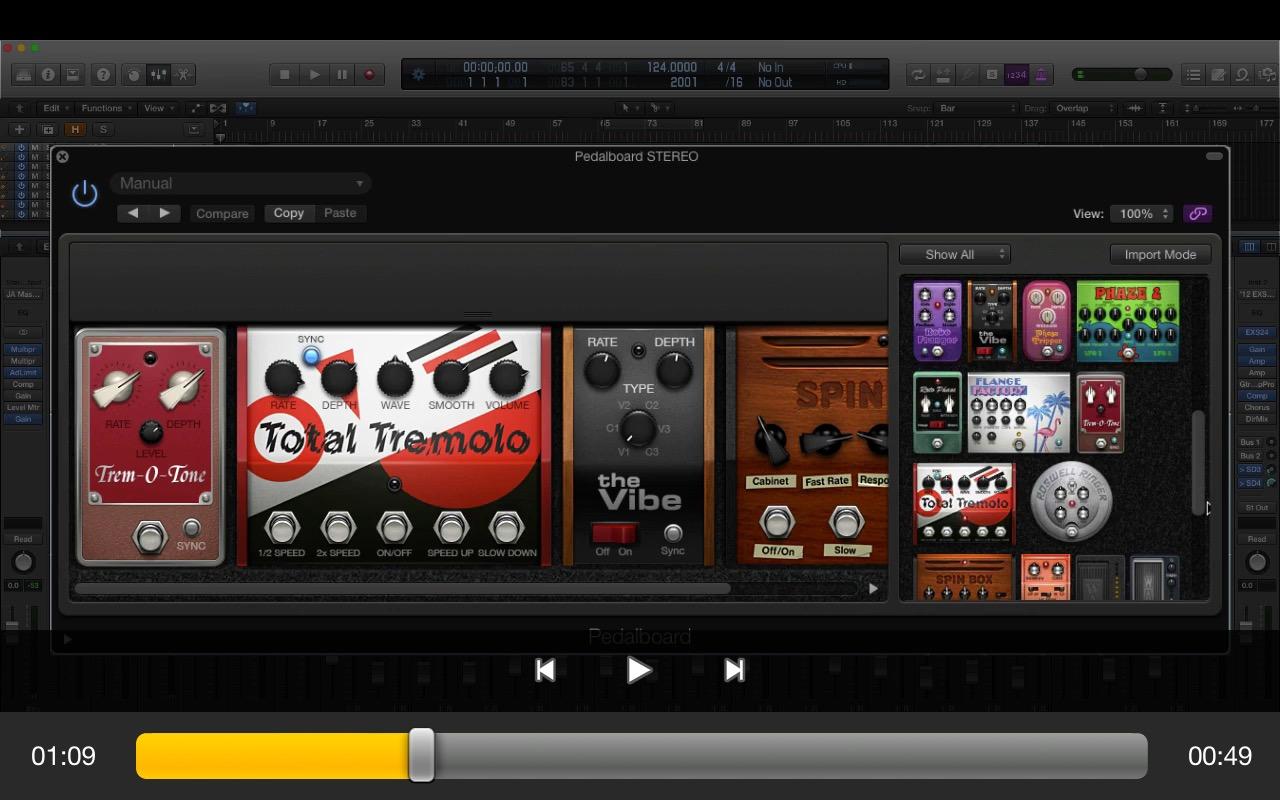Select previous preset with left arrow
This screenshot has width=1280, height=800.
pyautogui.click(x=133, y=213)
